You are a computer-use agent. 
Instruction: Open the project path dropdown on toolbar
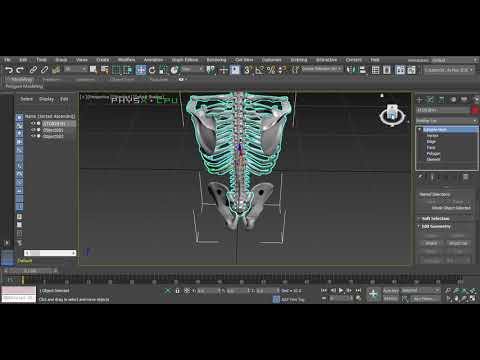click(x=449, y=70)
